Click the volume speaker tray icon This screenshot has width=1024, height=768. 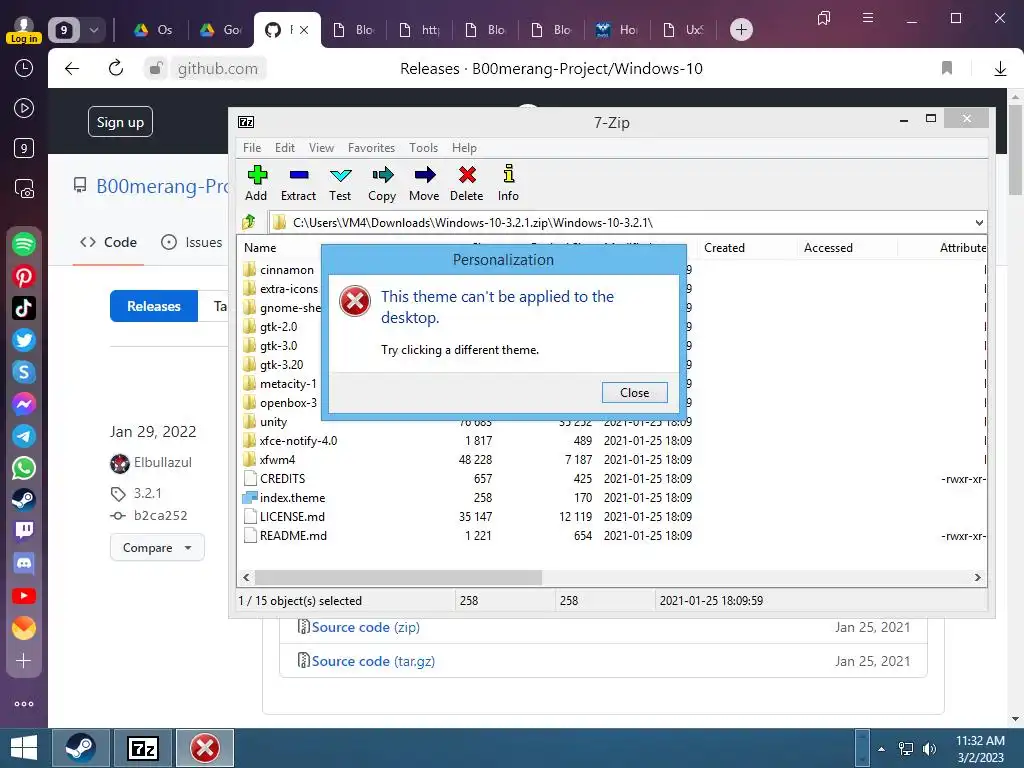click(x=929, y=749)
